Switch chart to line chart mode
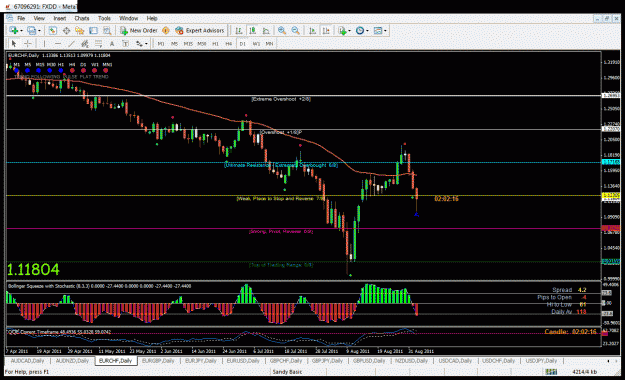The width and height of the screenshot is (625, 380). (x=266, y=30)
